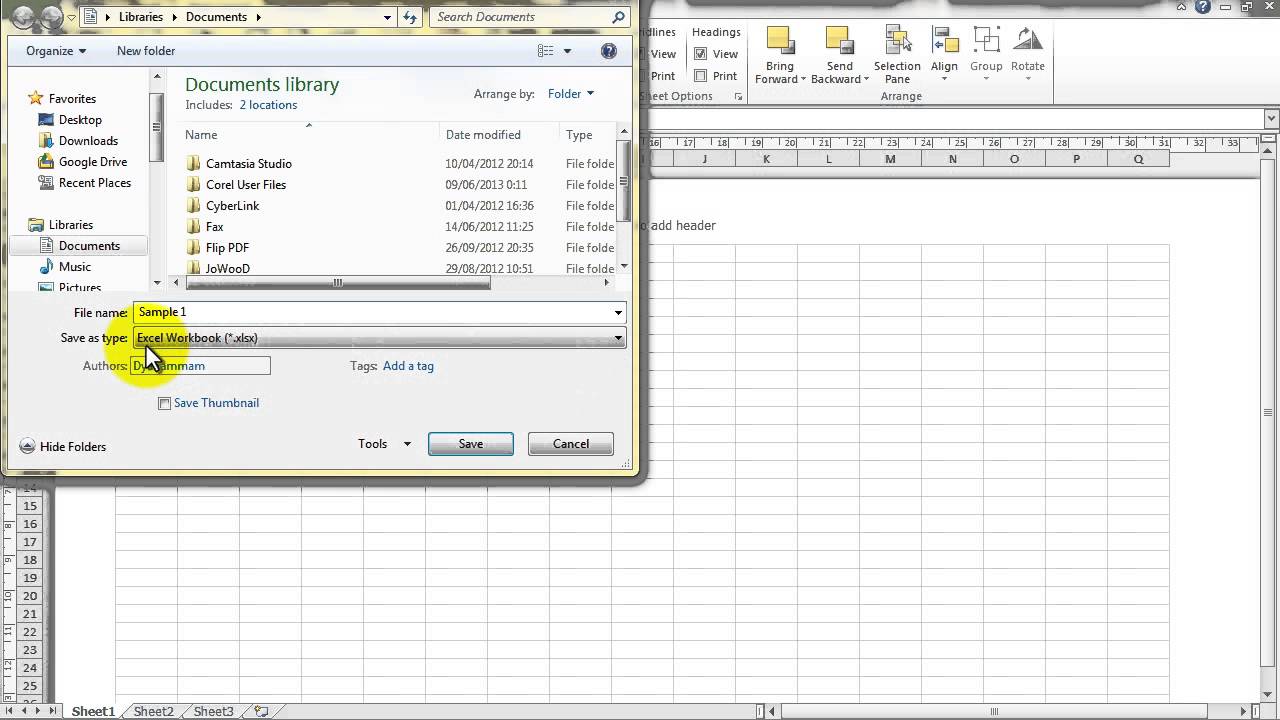Image resolution: width=1280 pixels, height=720 pixels.
Task: Click the dialog's Help icon
Action: pyautogui.click(x=609, y=51)
